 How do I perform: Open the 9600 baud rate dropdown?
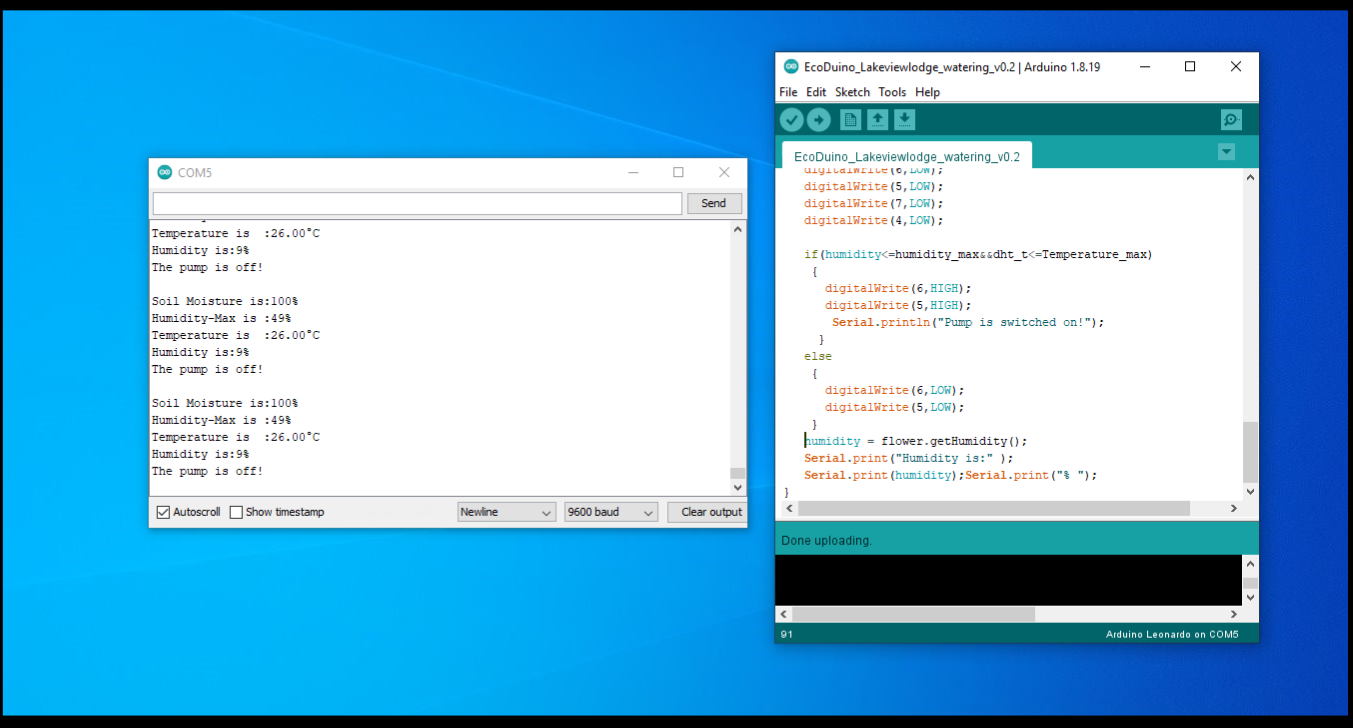point(611,512)
